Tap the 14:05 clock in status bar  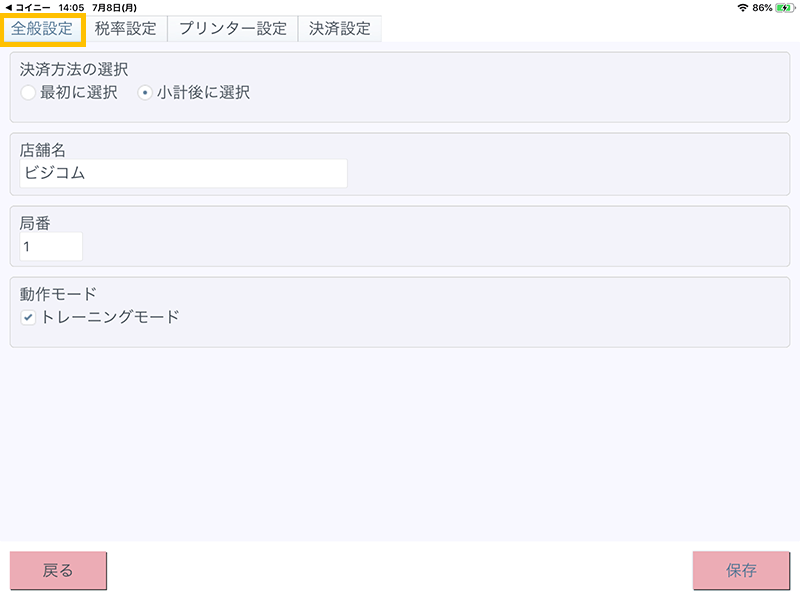tap(72, 7)
